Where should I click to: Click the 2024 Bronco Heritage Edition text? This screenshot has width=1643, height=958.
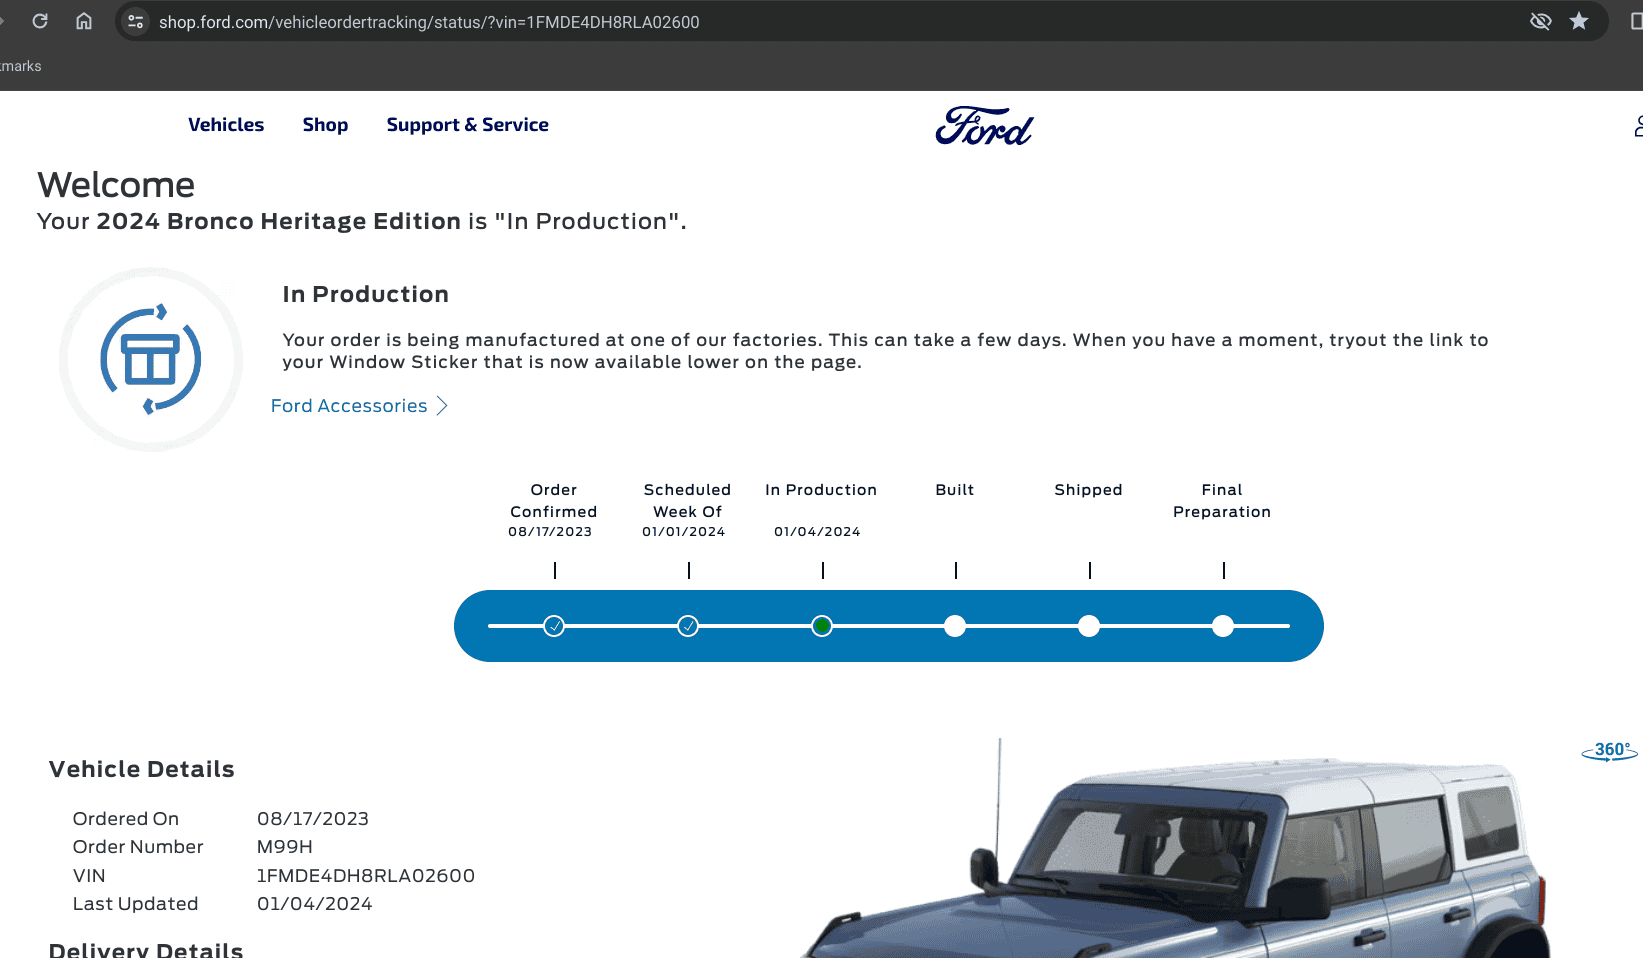[279, 221]
